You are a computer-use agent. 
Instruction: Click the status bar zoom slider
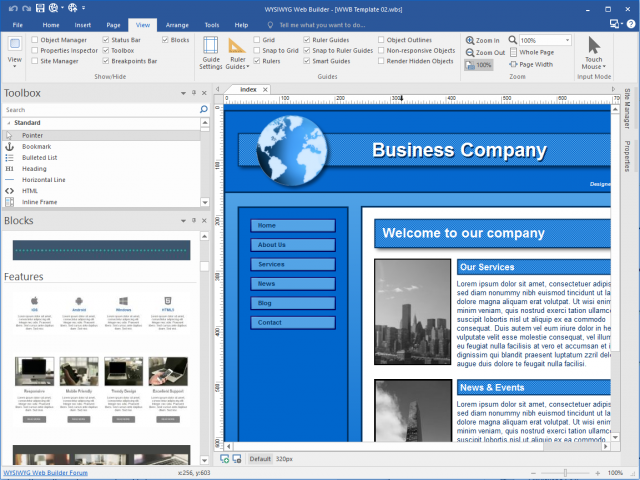(566, 472)
